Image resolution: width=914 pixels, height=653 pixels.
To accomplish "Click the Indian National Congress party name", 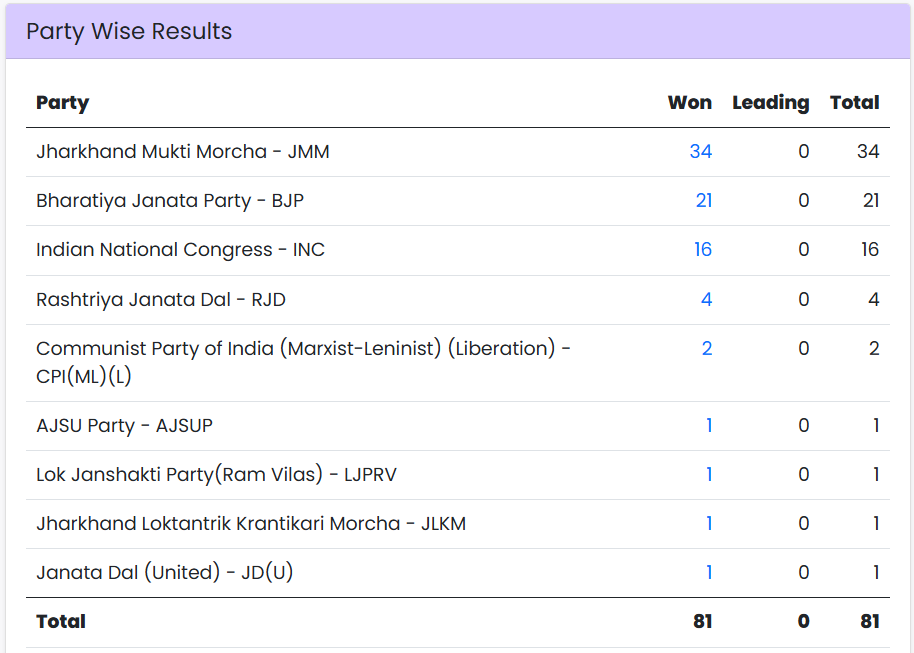I will tap(180, 249).
